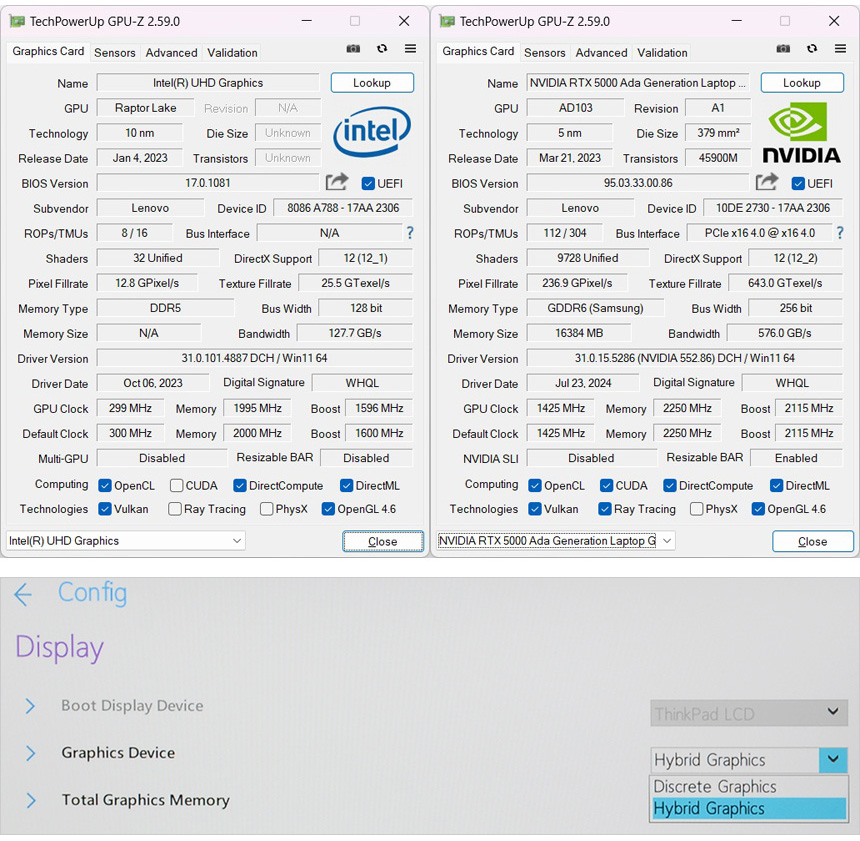The height and width of the screenshot is (841, 860).
Task: Switch to Advanced tab in NVIDIA window
Action: click(601, 53)
